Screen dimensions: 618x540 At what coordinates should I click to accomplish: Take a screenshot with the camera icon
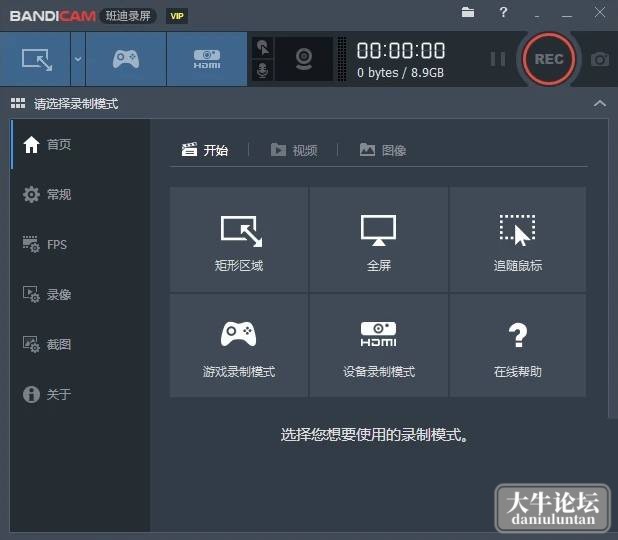tap(600, 59)
